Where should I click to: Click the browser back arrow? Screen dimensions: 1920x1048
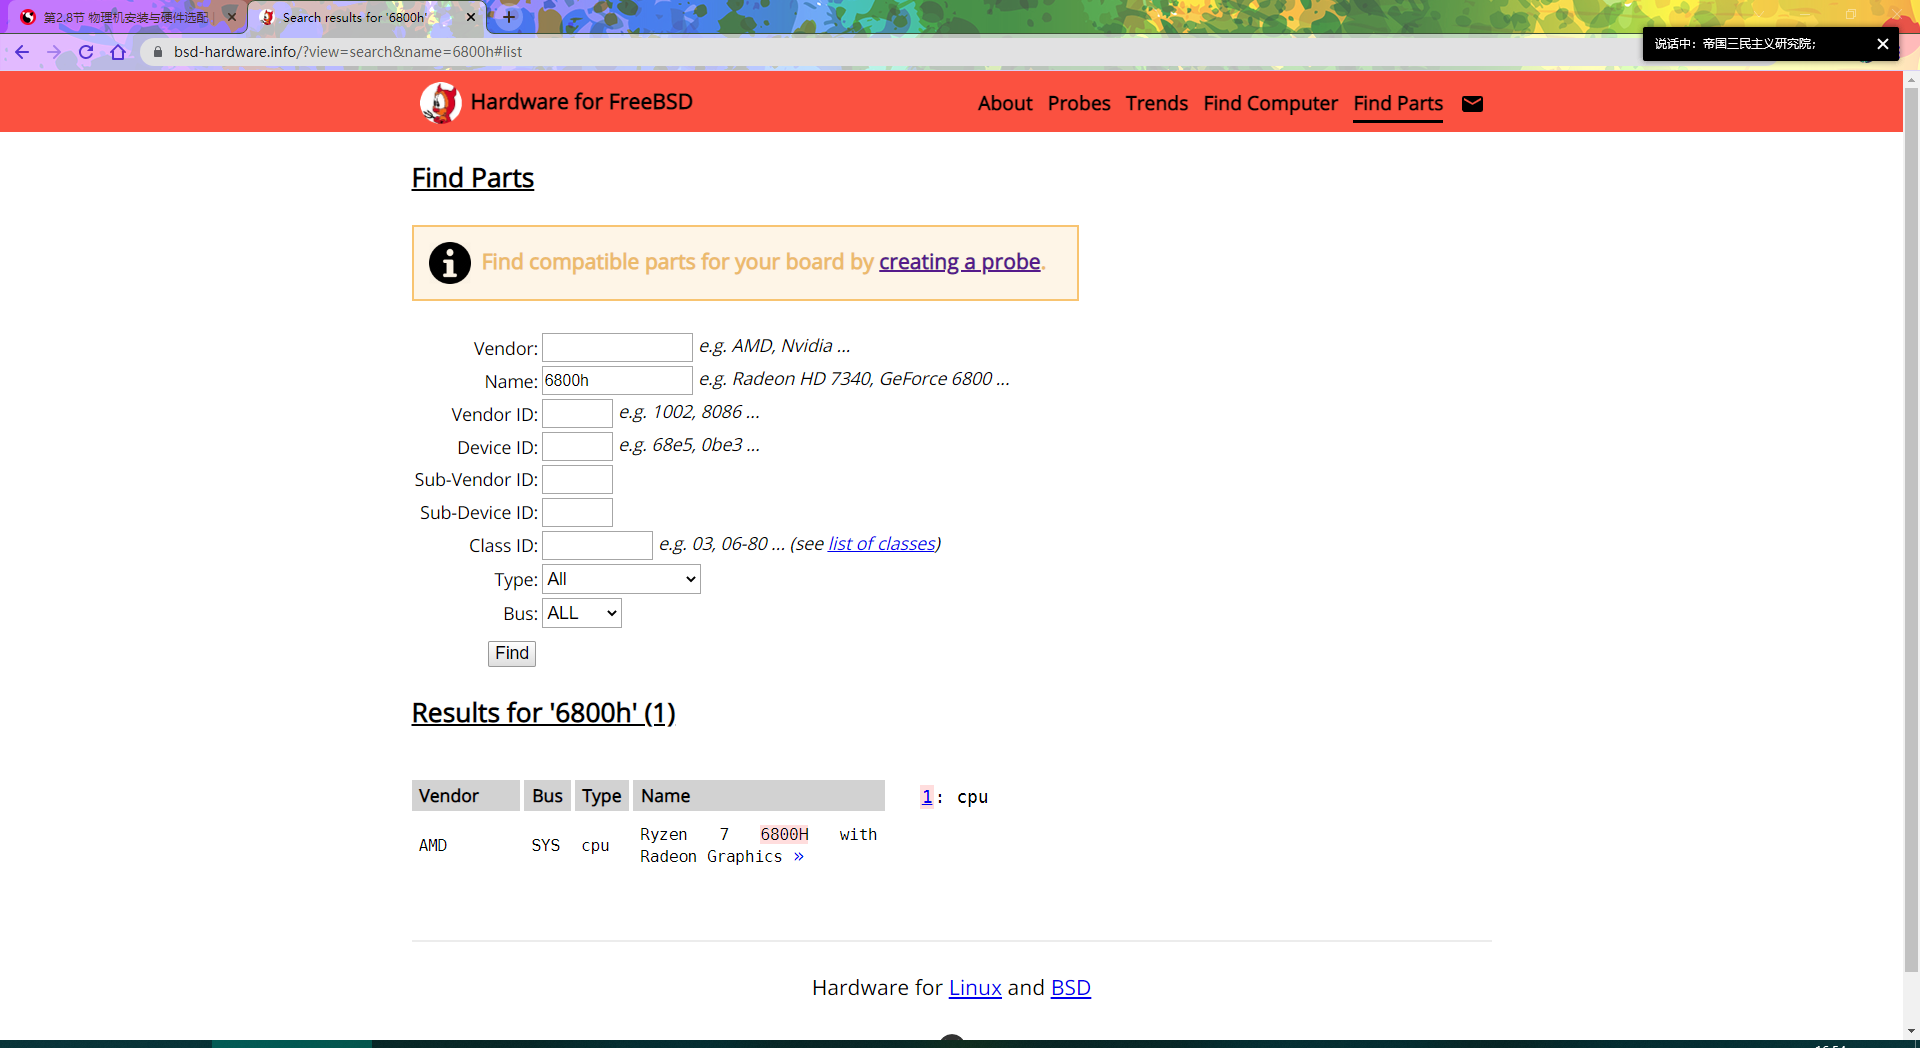click(22, 52)
